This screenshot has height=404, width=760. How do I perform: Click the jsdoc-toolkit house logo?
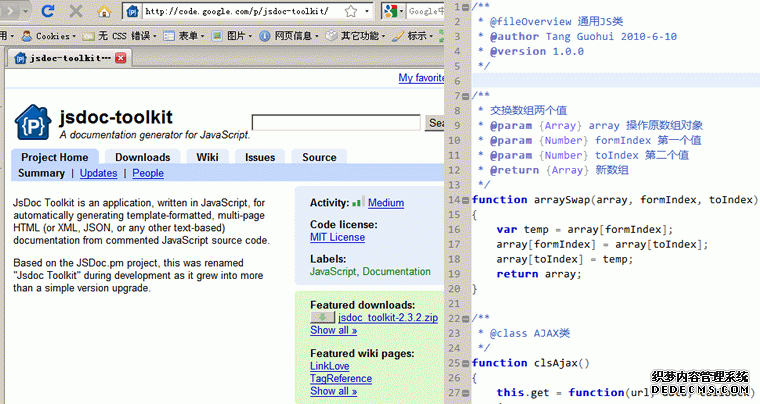coord(32,123)
